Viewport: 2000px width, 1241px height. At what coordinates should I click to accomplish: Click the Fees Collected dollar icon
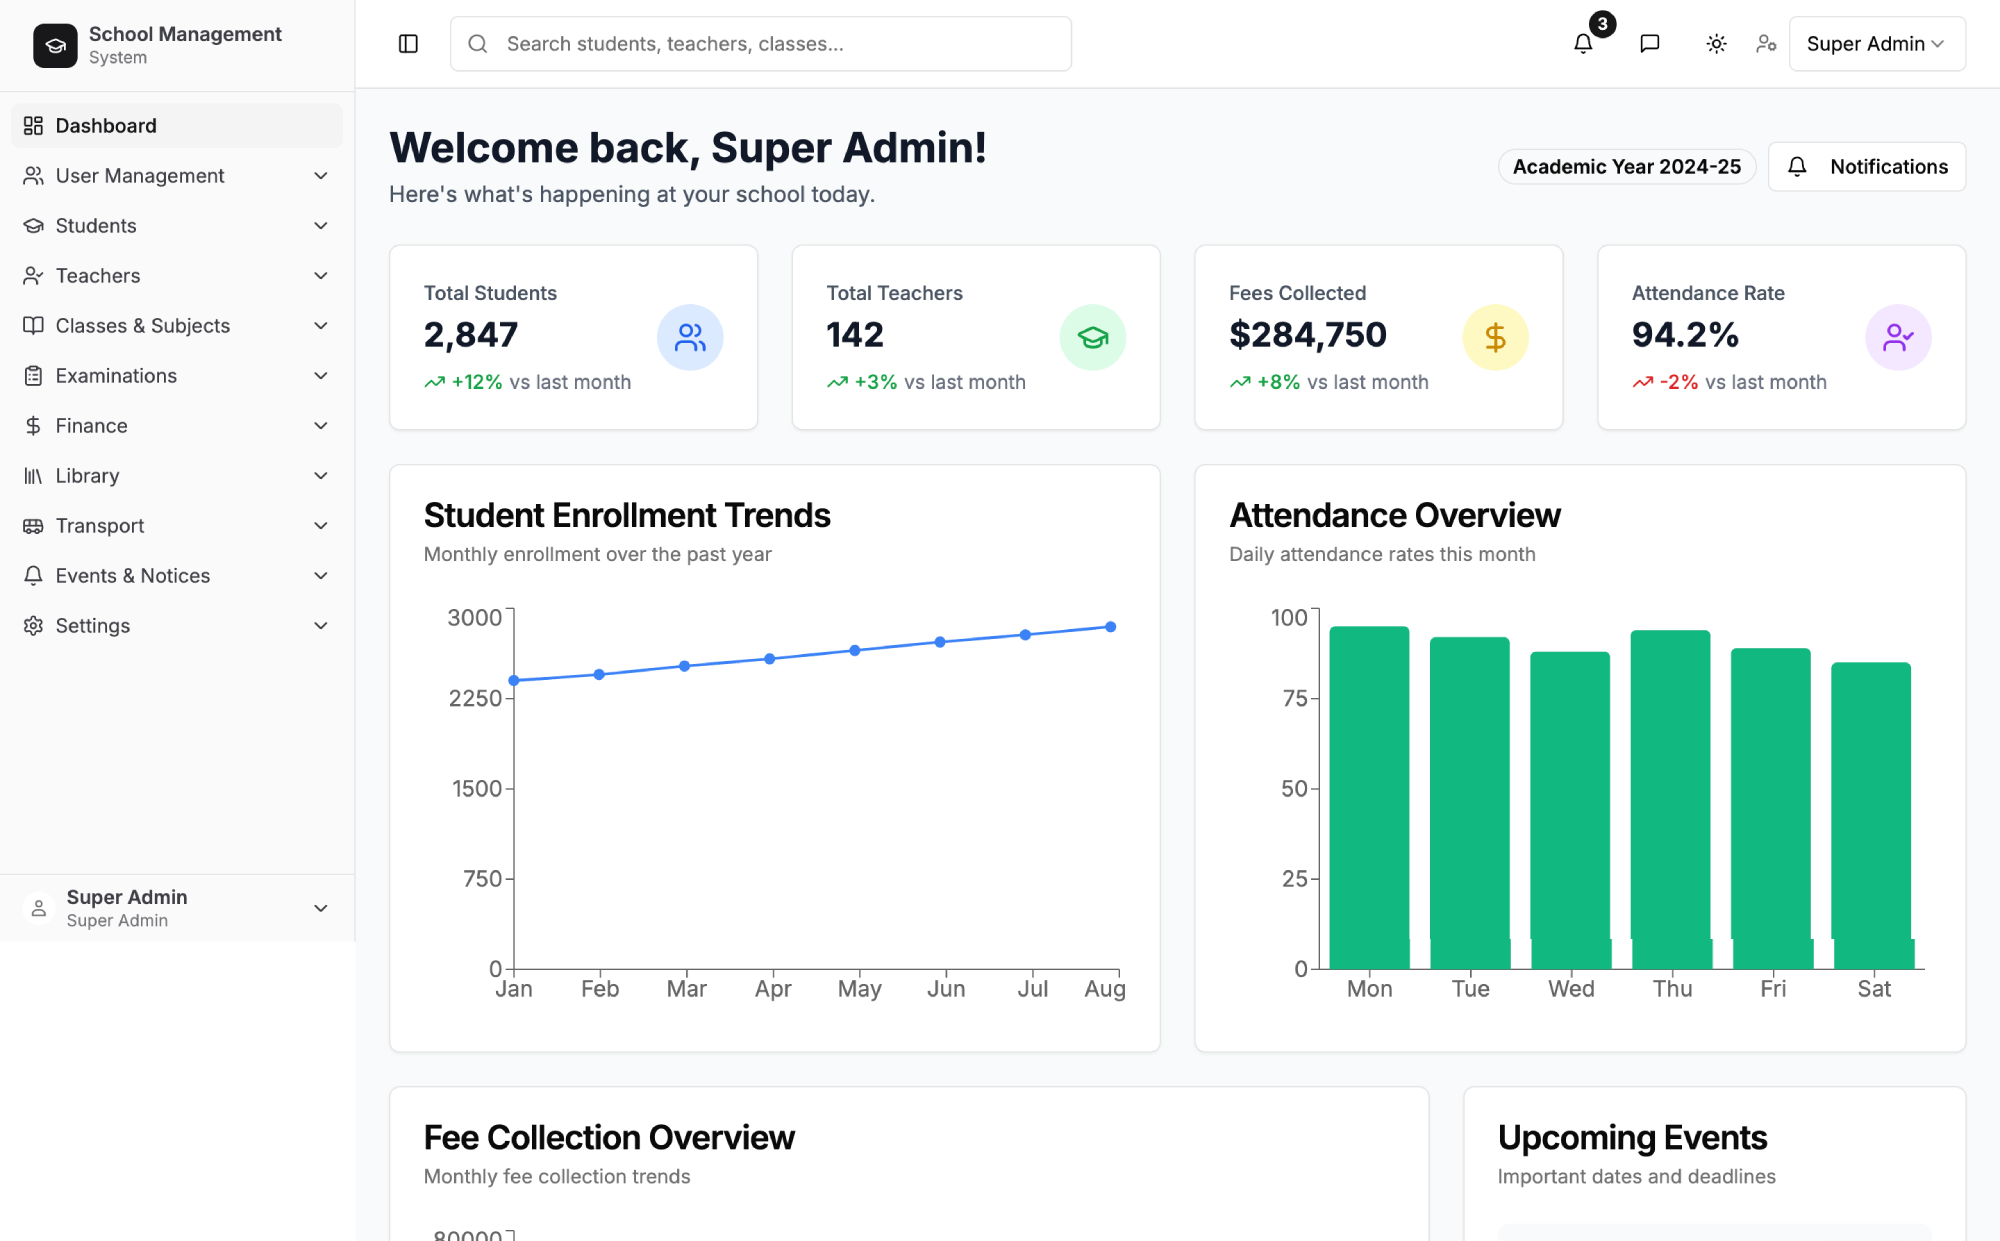pos(1495,337)
